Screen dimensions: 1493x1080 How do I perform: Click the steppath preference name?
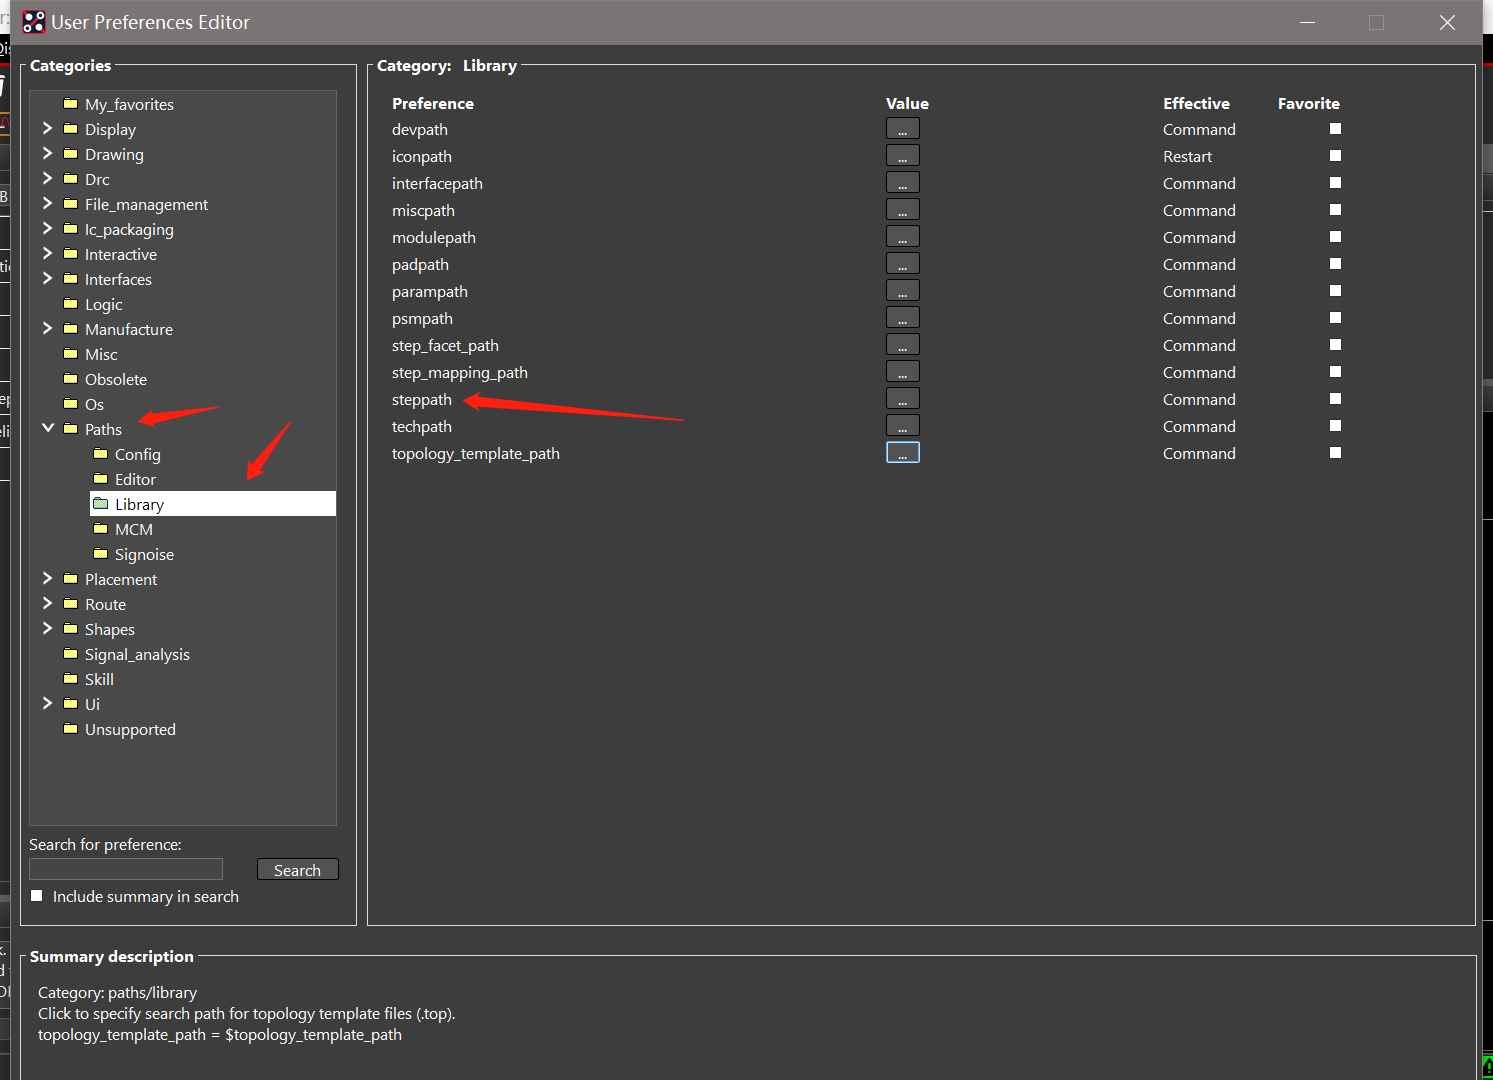tap(422, 399)
